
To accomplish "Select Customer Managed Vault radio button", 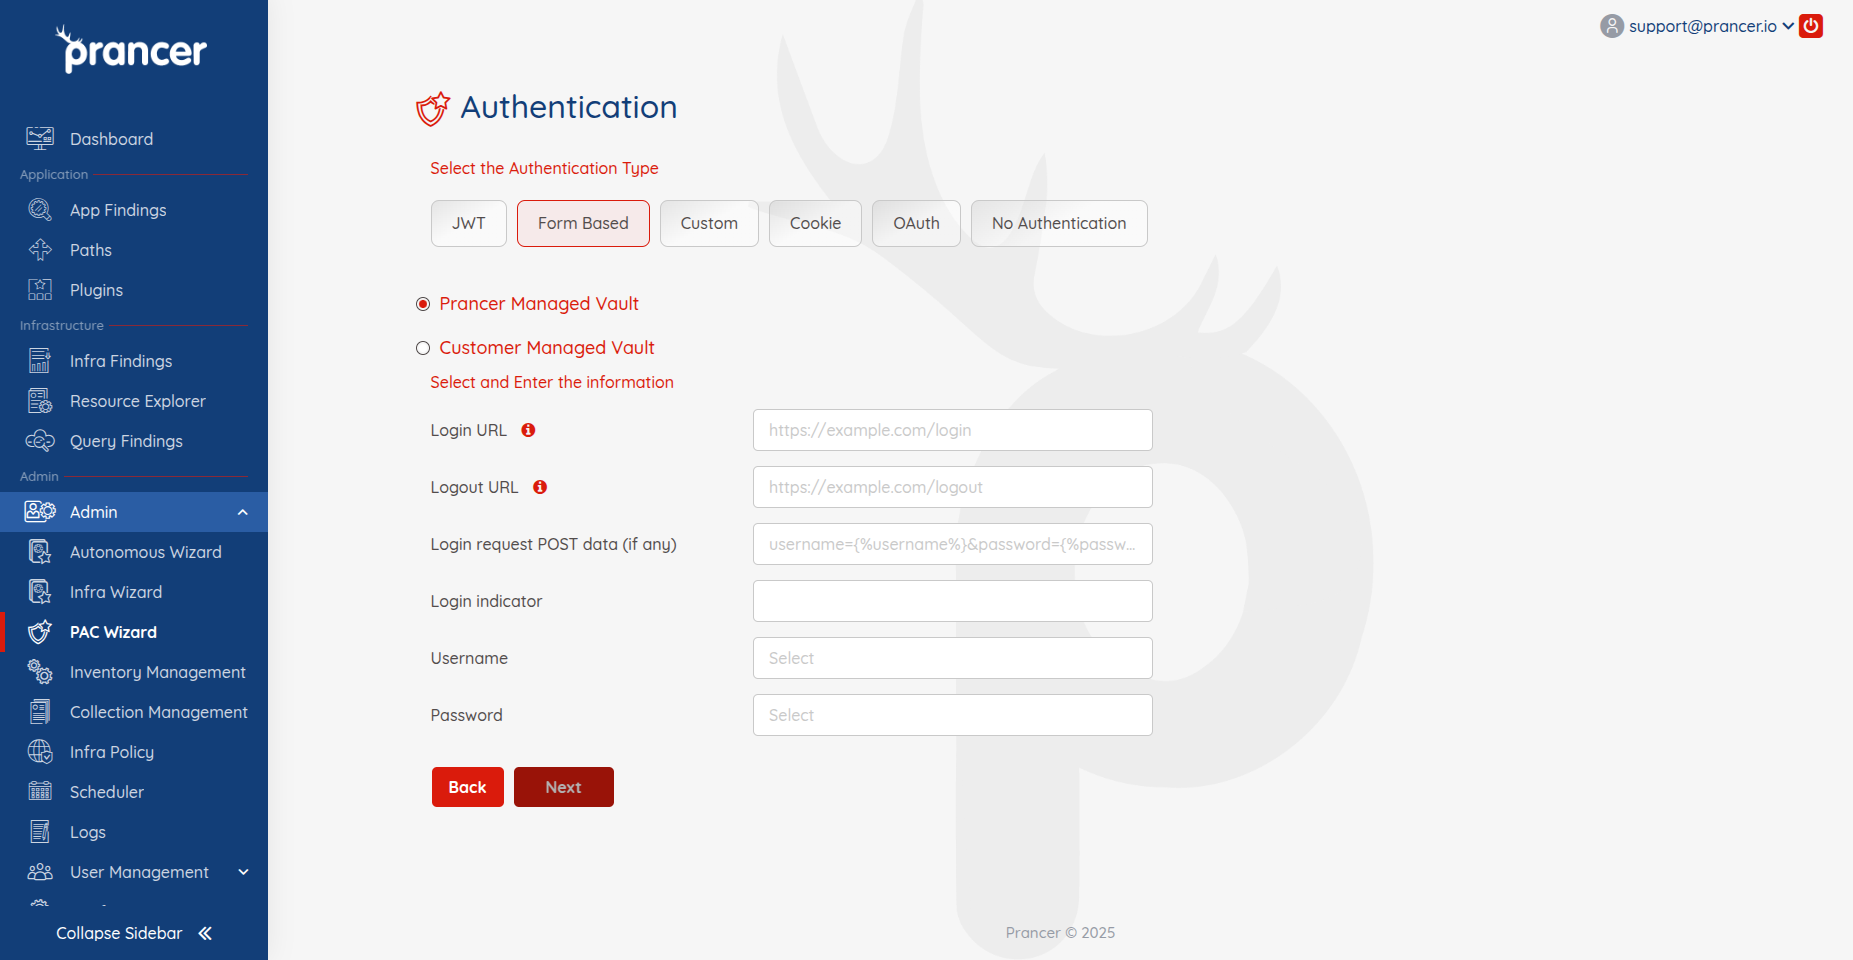I will 423,348.
